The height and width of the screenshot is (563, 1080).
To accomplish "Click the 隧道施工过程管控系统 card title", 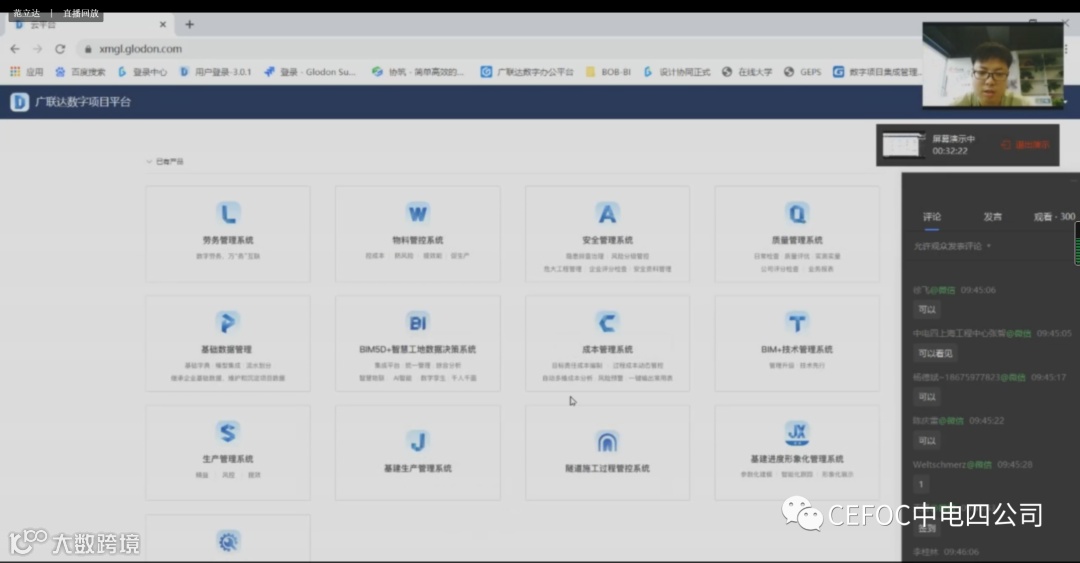I will click(607, 469).
